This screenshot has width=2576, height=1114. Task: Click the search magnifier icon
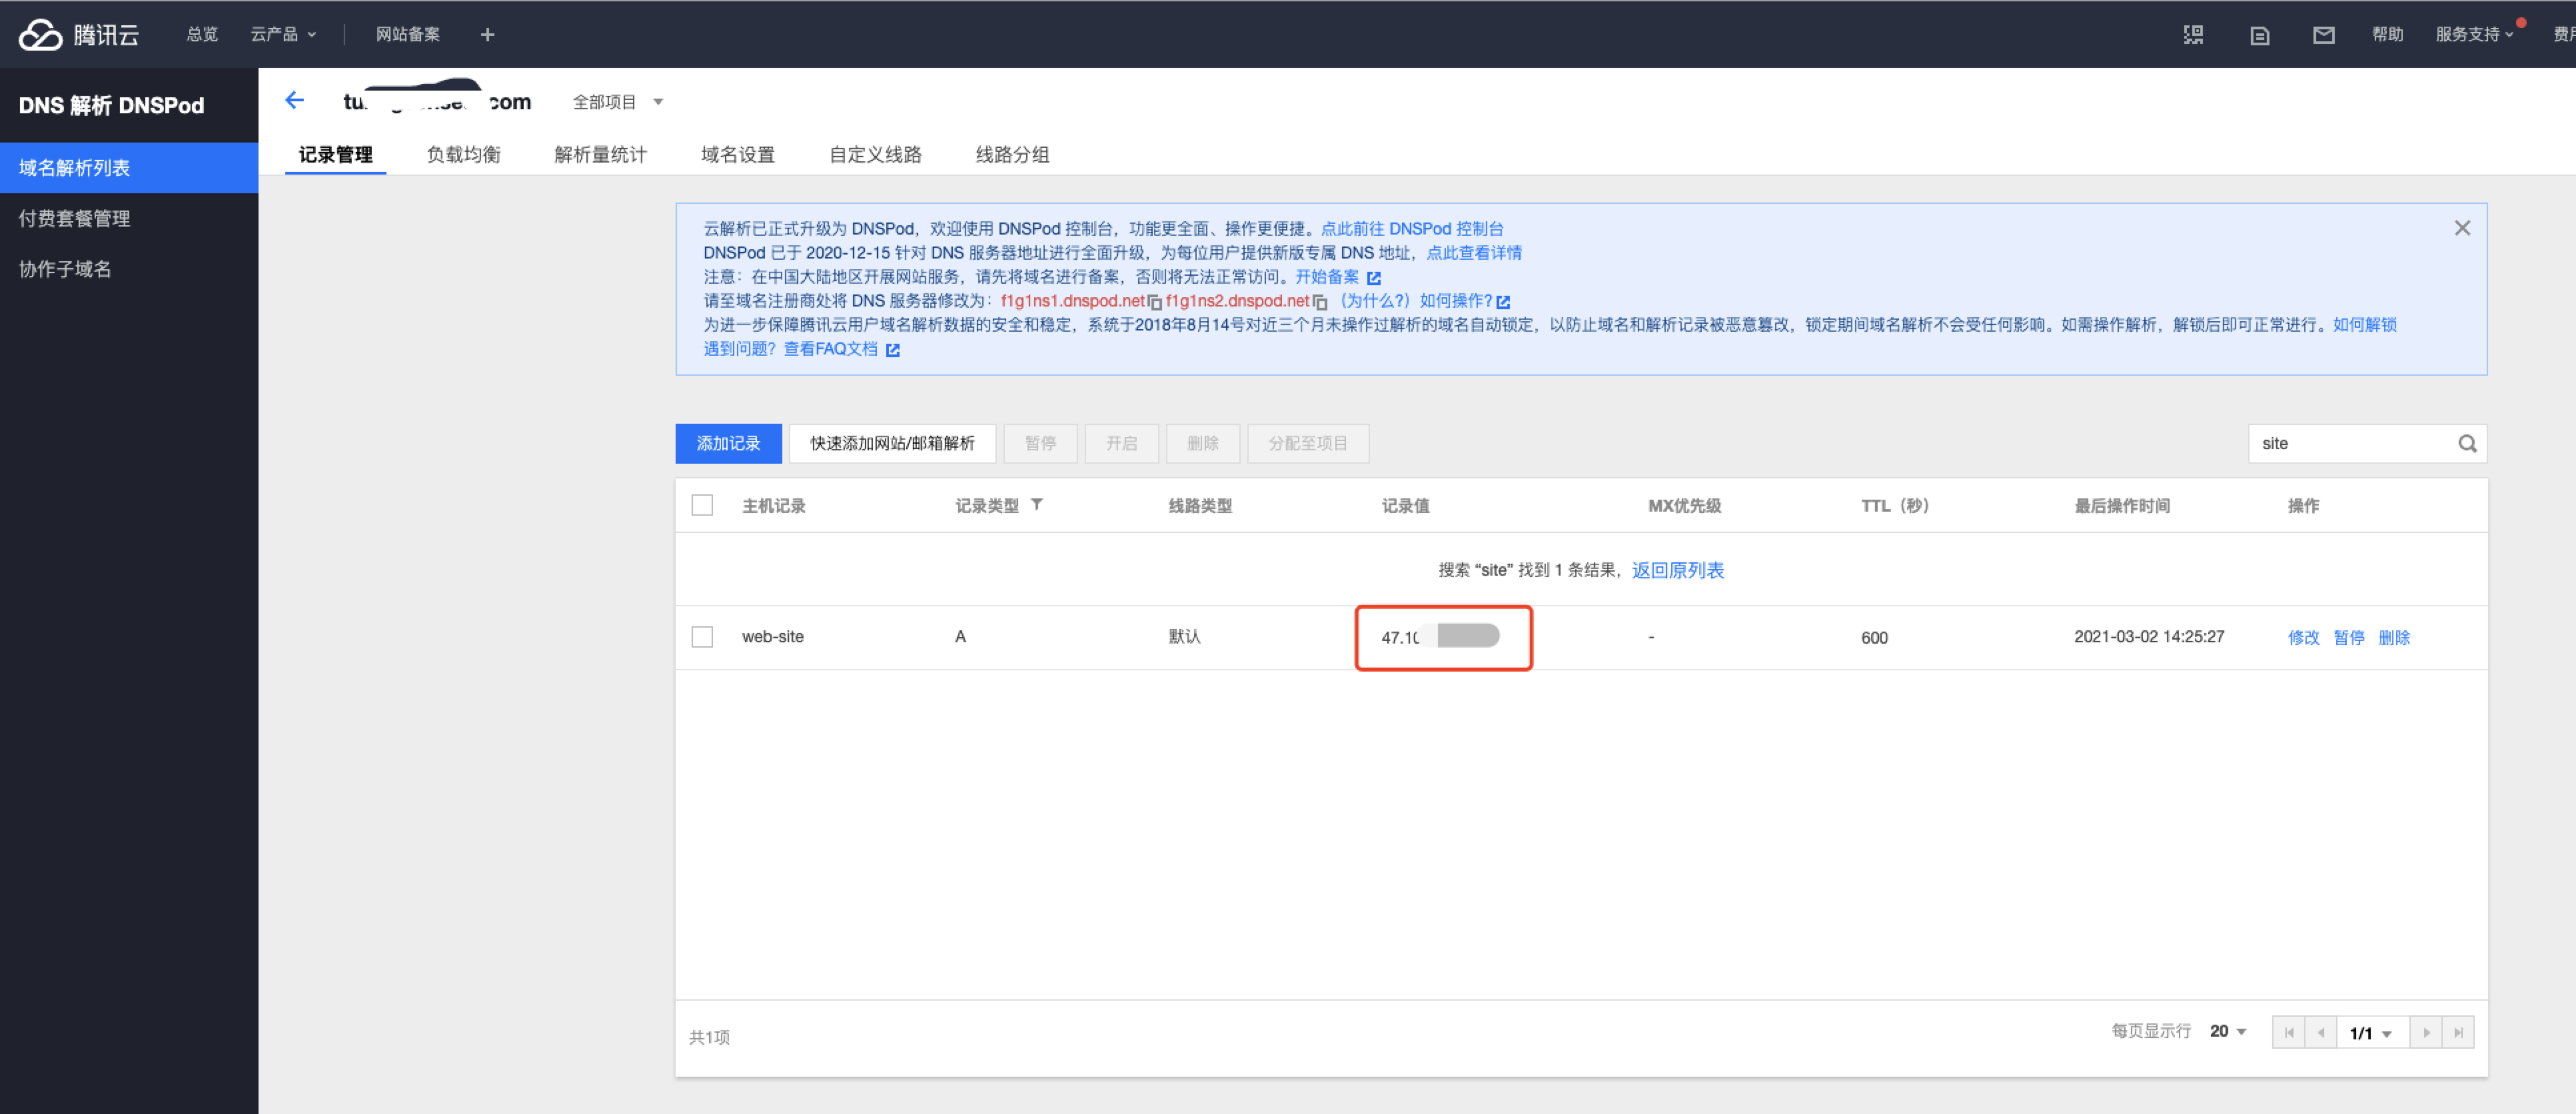pos(2467,443)
